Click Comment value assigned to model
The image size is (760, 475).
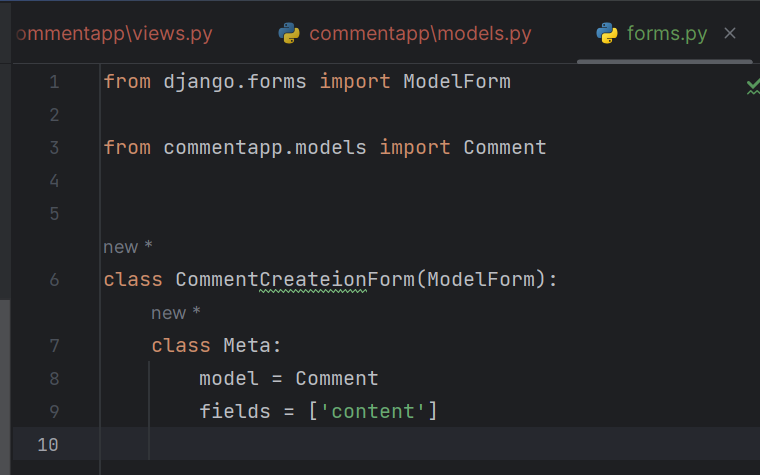pyautogui.click(x=337, y=379)
